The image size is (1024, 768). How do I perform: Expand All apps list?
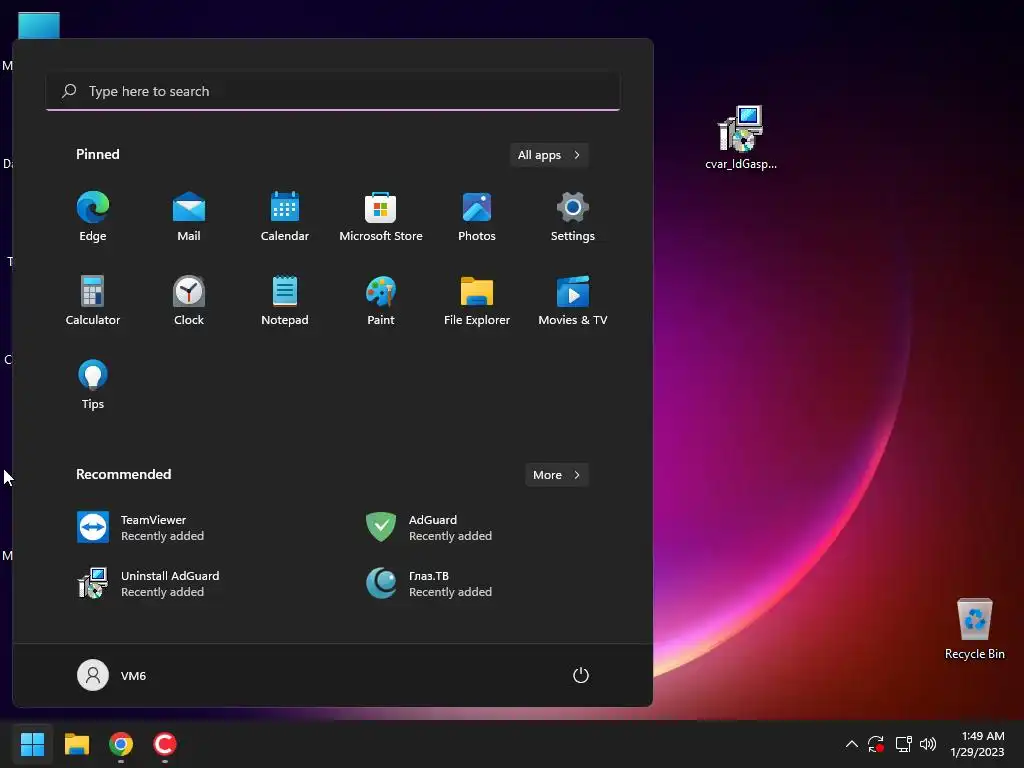549,155
